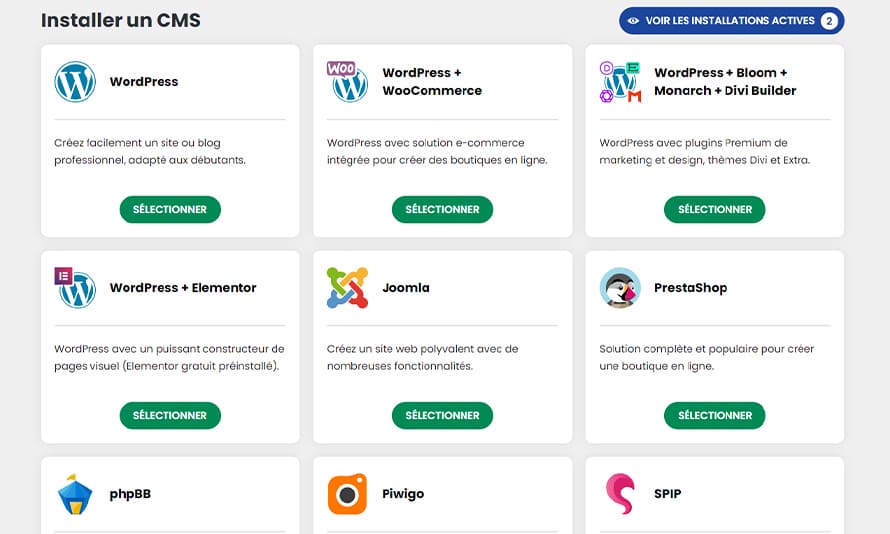890x534 pixels.
Task: Click the phpBB logo icon
Action: point(75,494)
